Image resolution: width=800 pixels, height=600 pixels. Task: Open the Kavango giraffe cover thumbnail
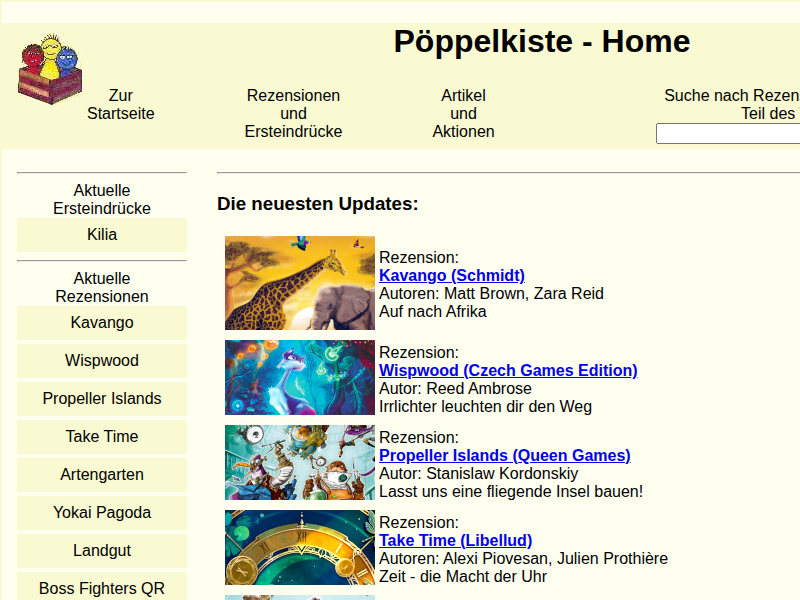coord(299,283)
